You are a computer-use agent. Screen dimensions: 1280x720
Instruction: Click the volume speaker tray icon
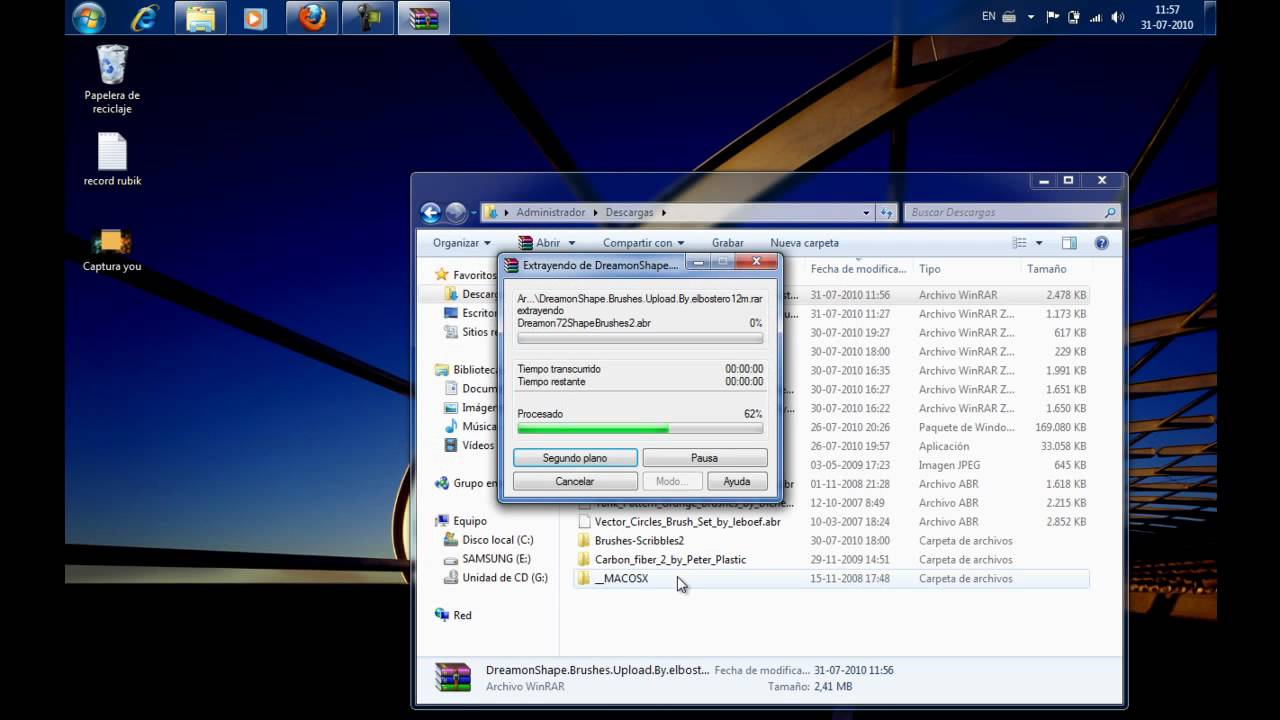[x=1118, y=17]
